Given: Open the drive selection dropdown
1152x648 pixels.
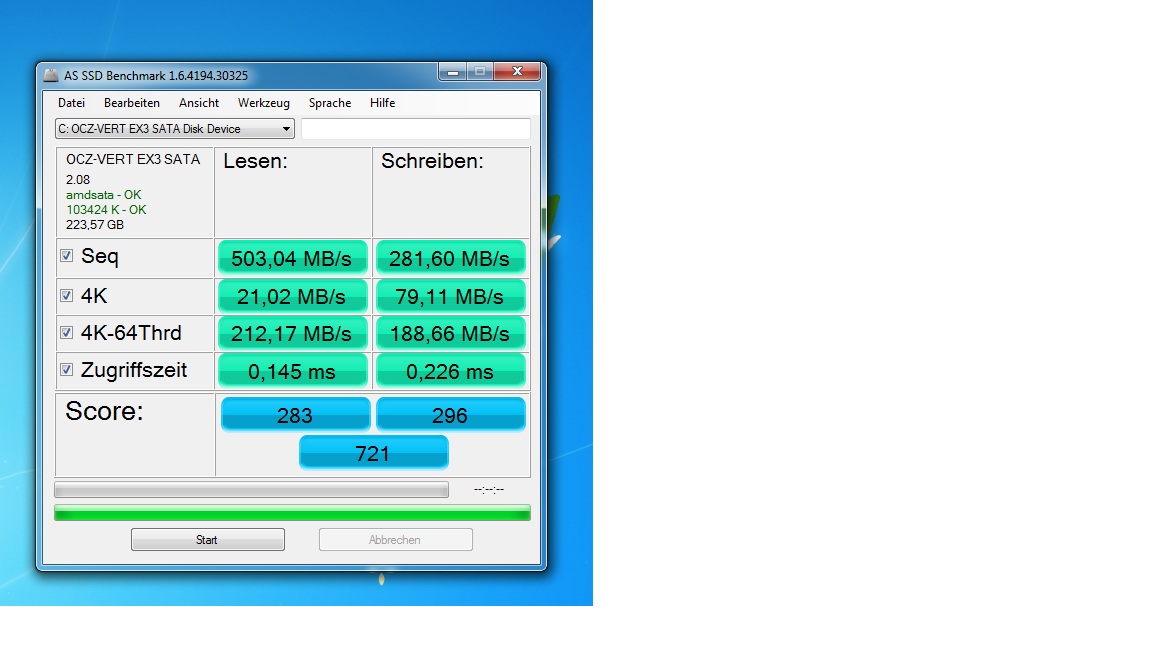Looking at the screenshot, I should click(175, 129).
